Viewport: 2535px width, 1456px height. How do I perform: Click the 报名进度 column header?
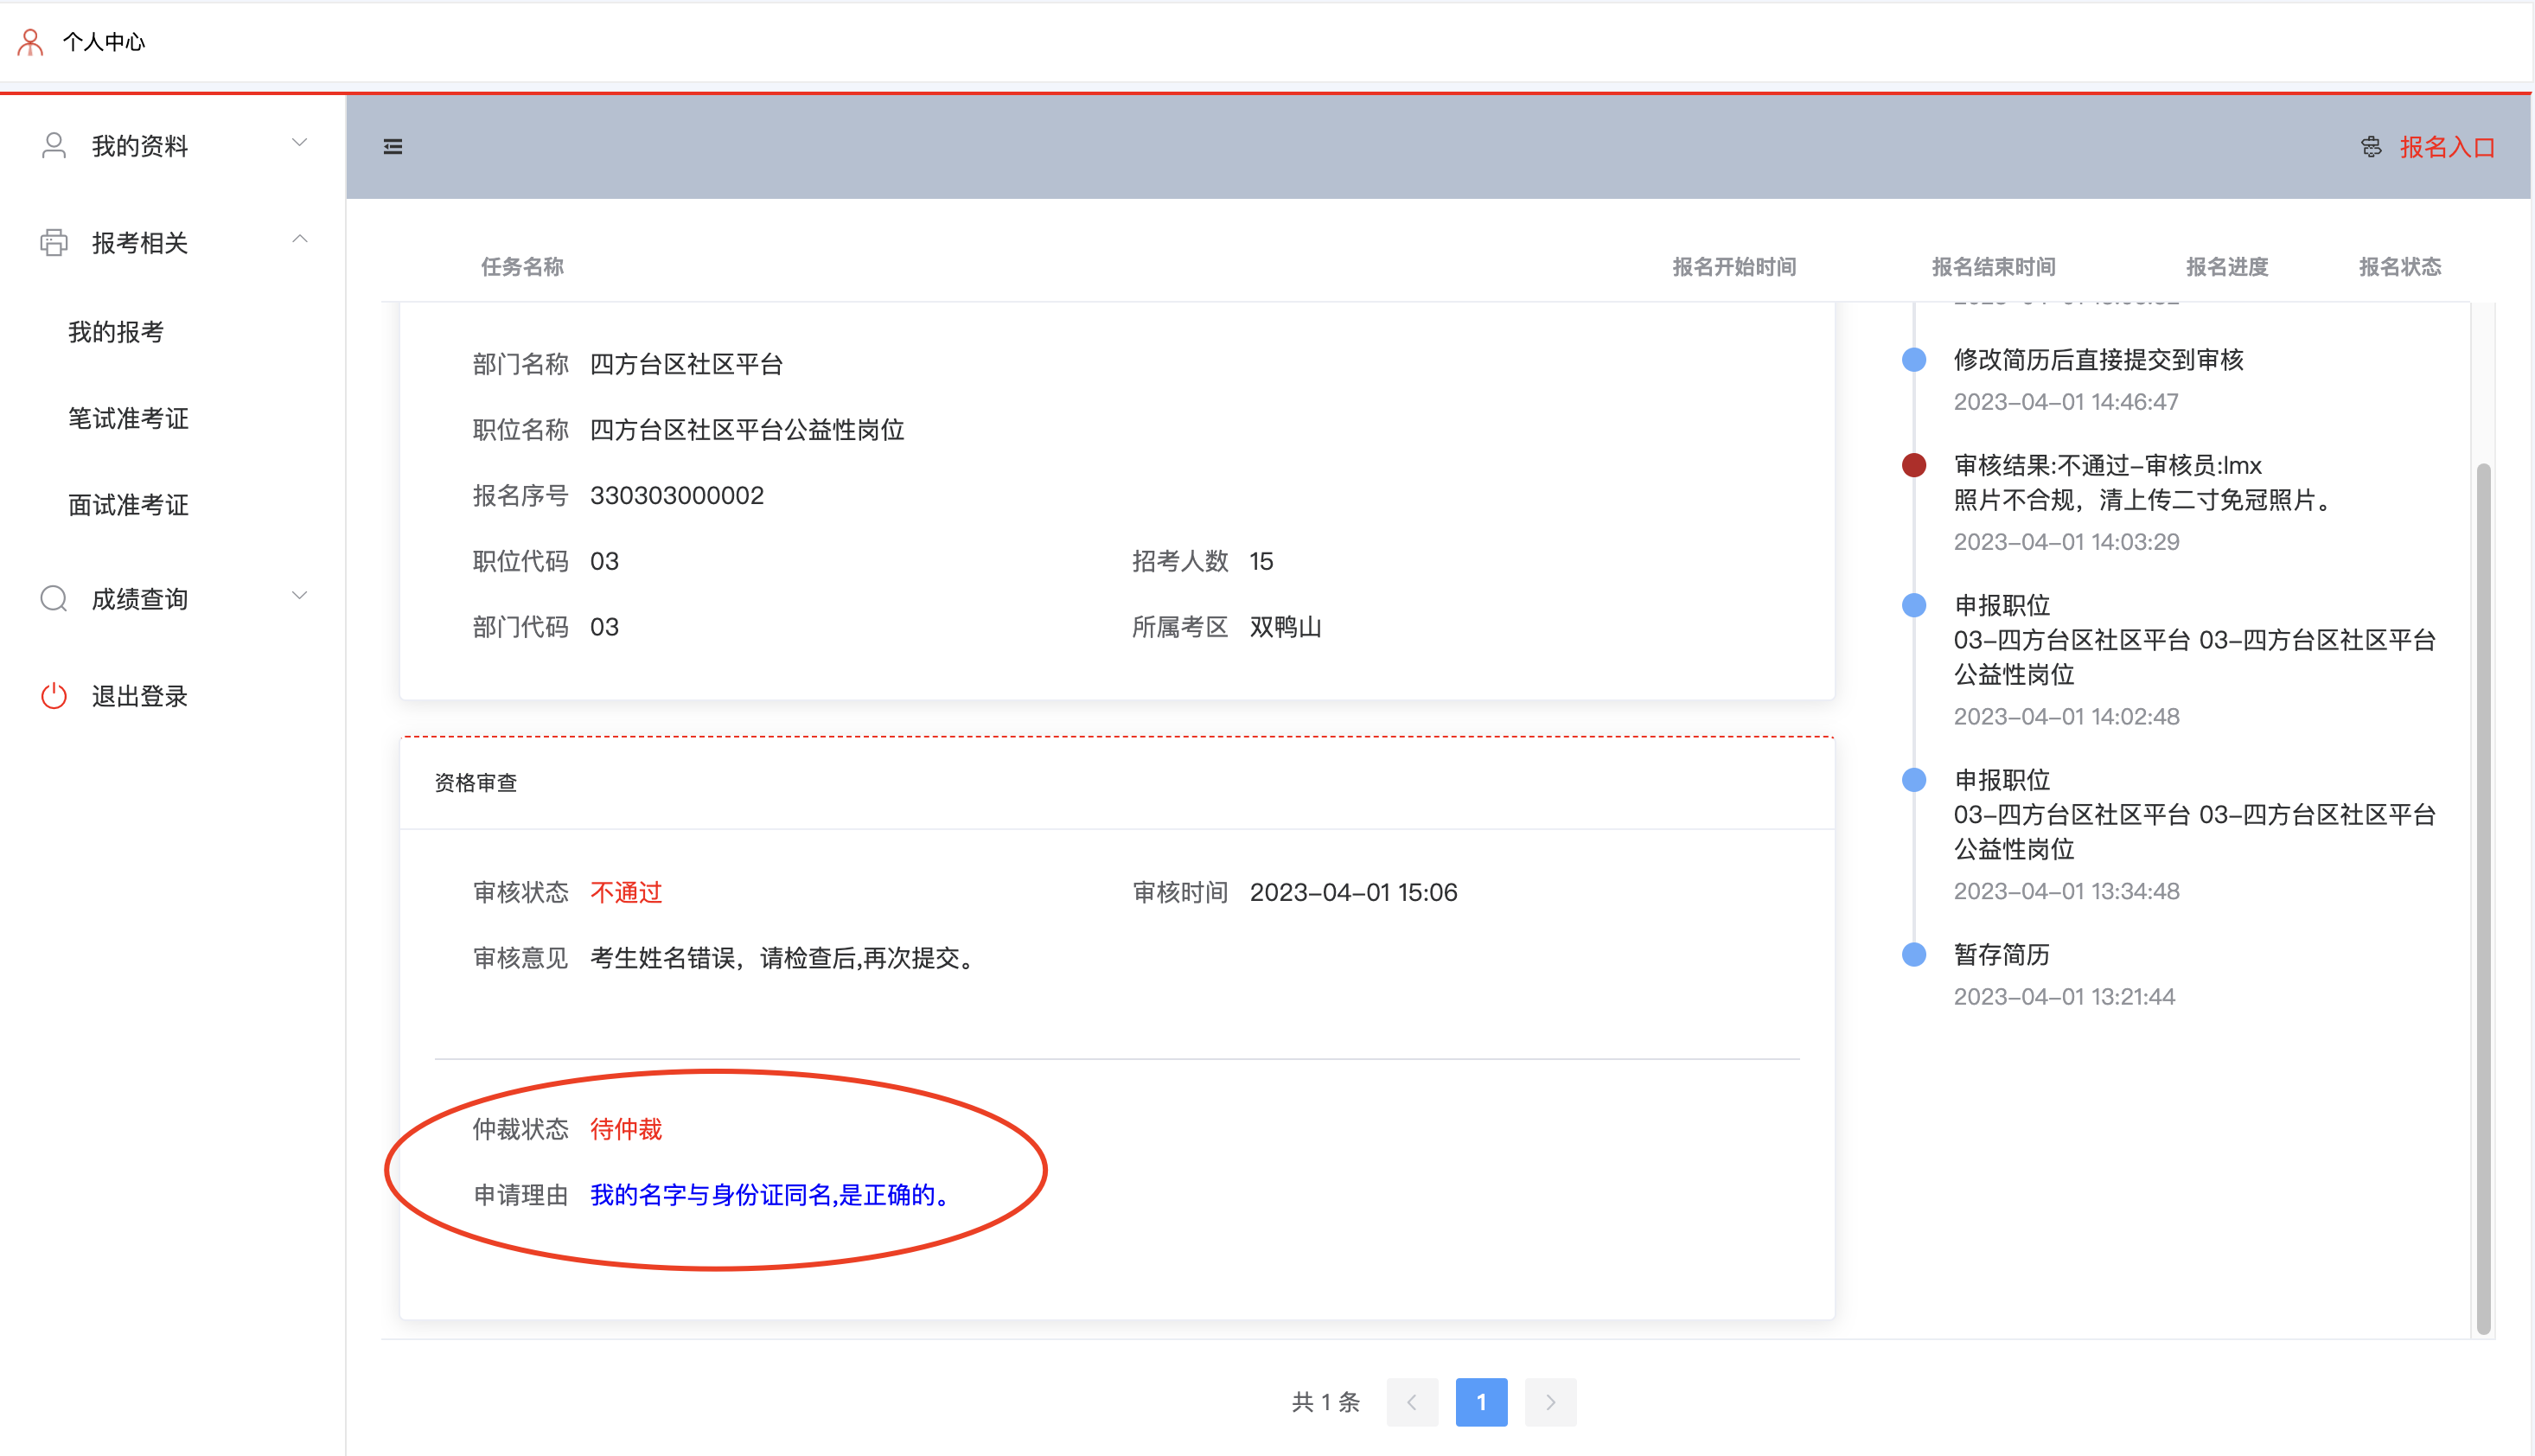pyautogui.click(x=2227, y=267)
